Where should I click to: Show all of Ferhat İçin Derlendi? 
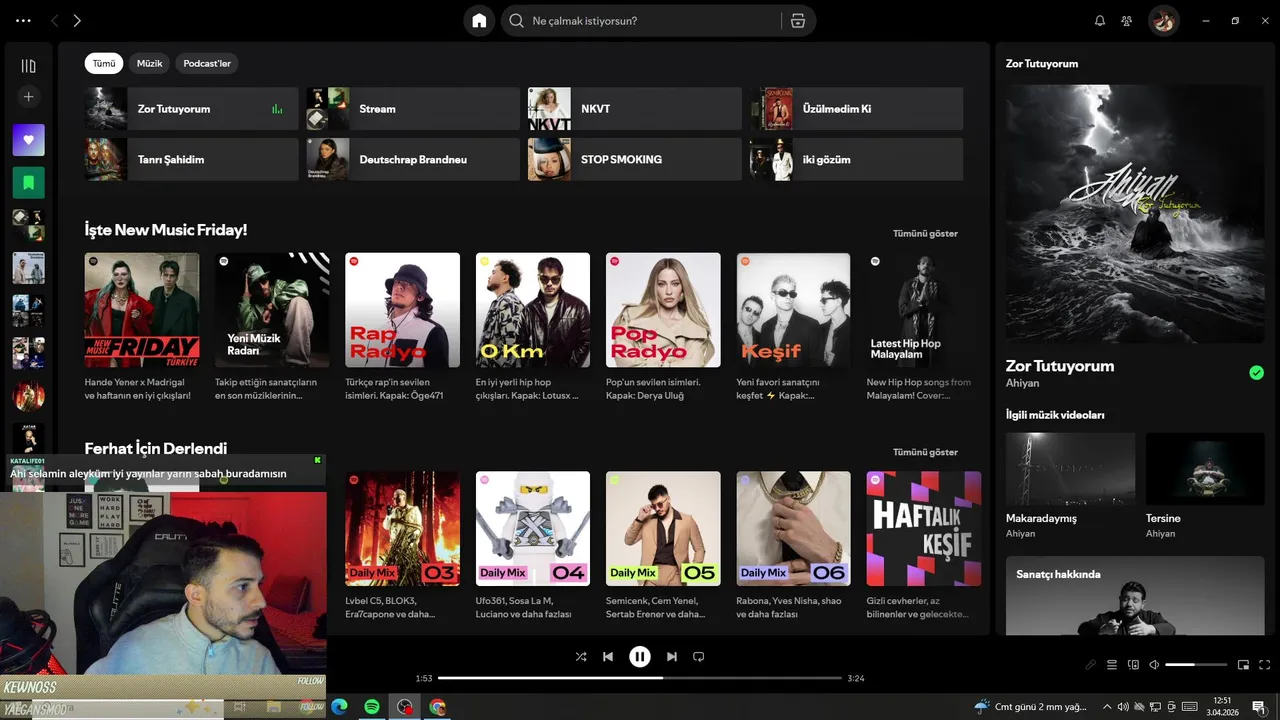pyautogui.click(x=925, y=452)
